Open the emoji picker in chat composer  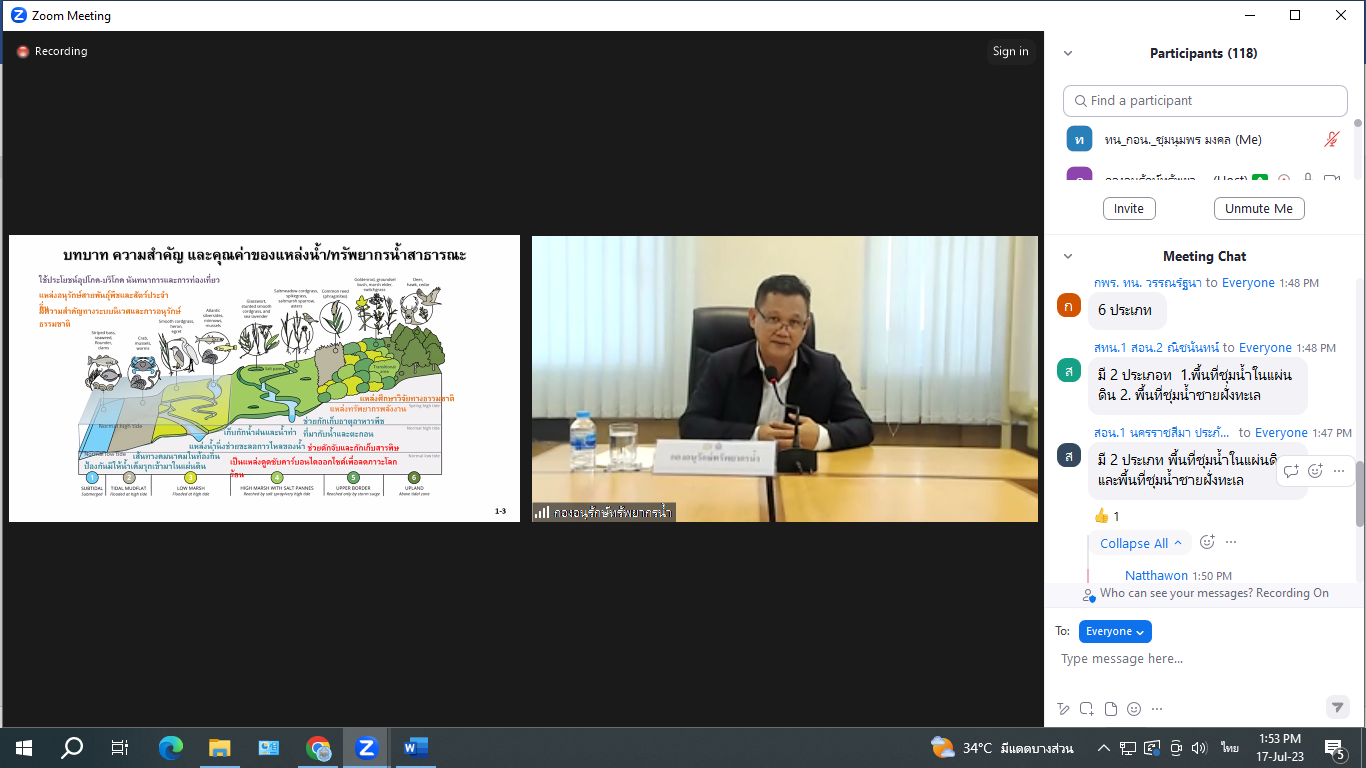[1133, 709]
